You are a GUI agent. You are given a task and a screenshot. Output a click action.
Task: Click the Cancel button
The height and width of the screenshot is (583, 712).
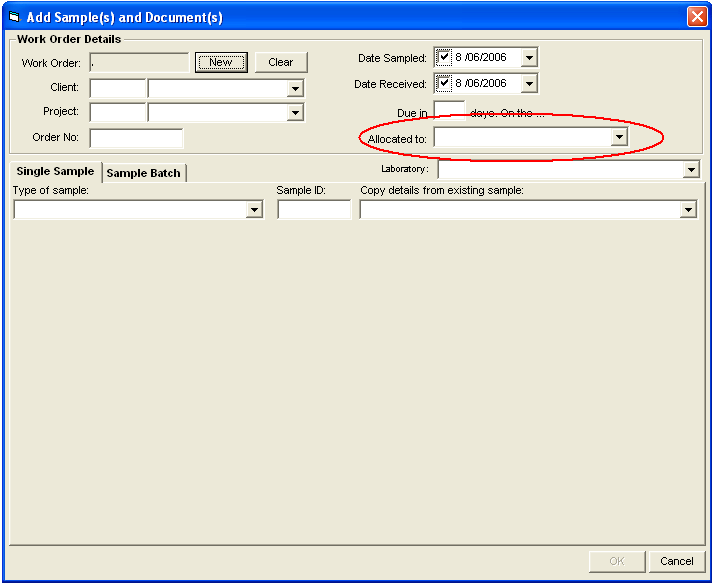(x=676, y=561)
